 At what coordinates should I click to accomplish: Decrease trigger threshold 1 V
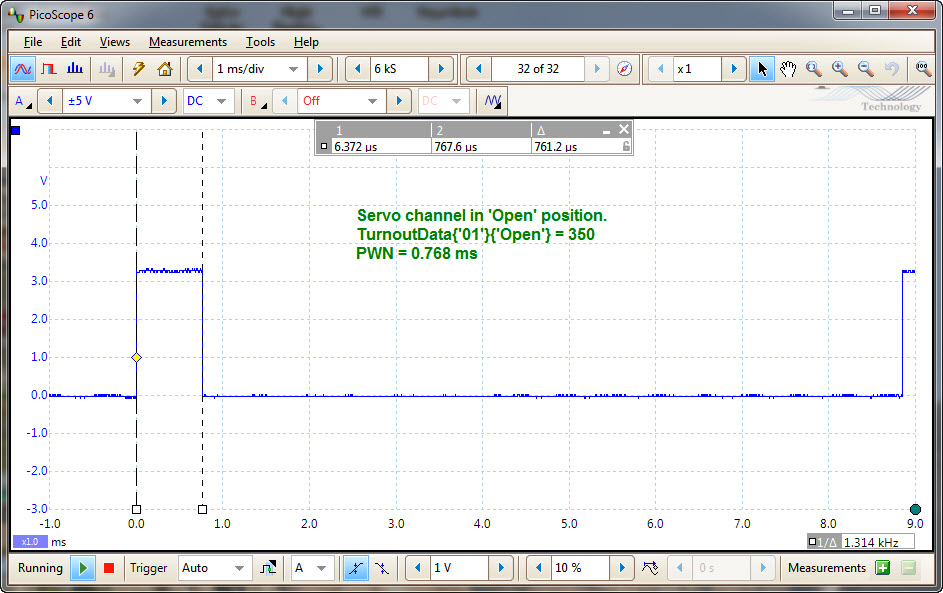point(417,568)
